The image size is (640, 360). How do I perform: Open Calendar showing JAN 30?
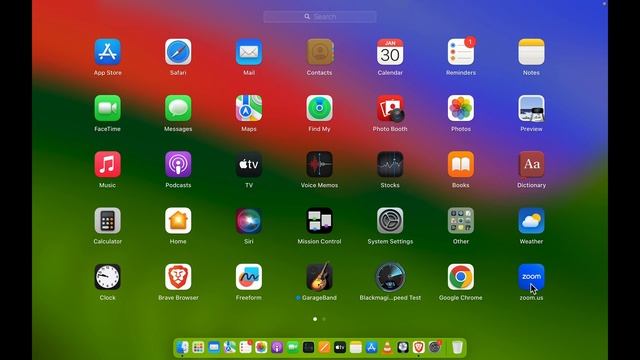pos(390,52)
